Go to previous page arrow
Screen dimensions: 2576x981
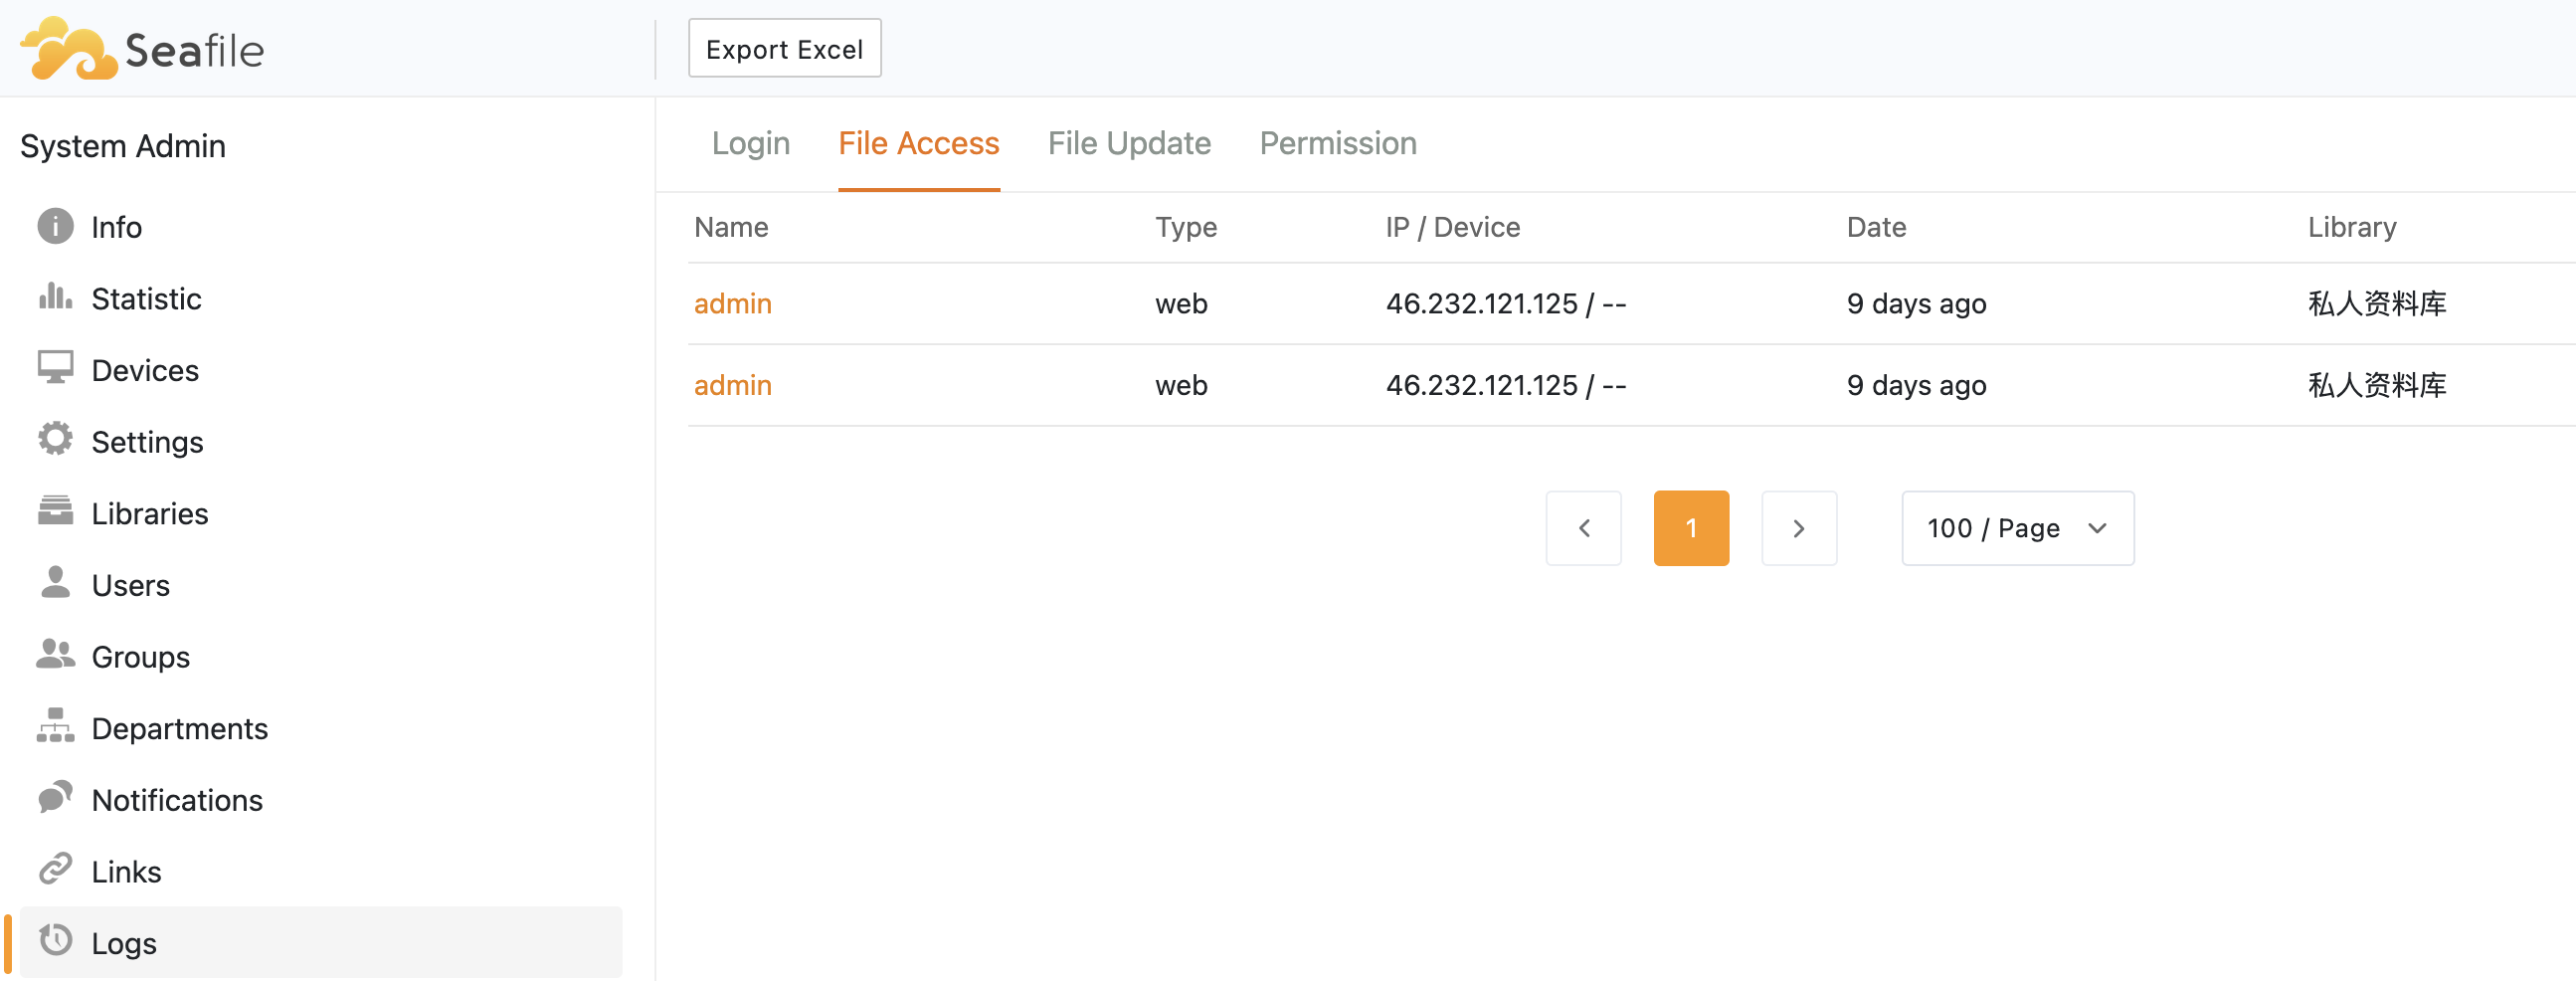click(x=1583, y=528)
